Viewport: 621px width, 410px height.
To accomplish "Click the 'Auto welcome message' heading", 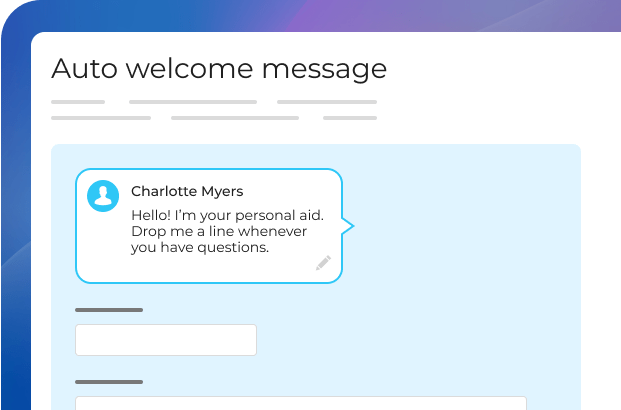I will click(219, 69).
